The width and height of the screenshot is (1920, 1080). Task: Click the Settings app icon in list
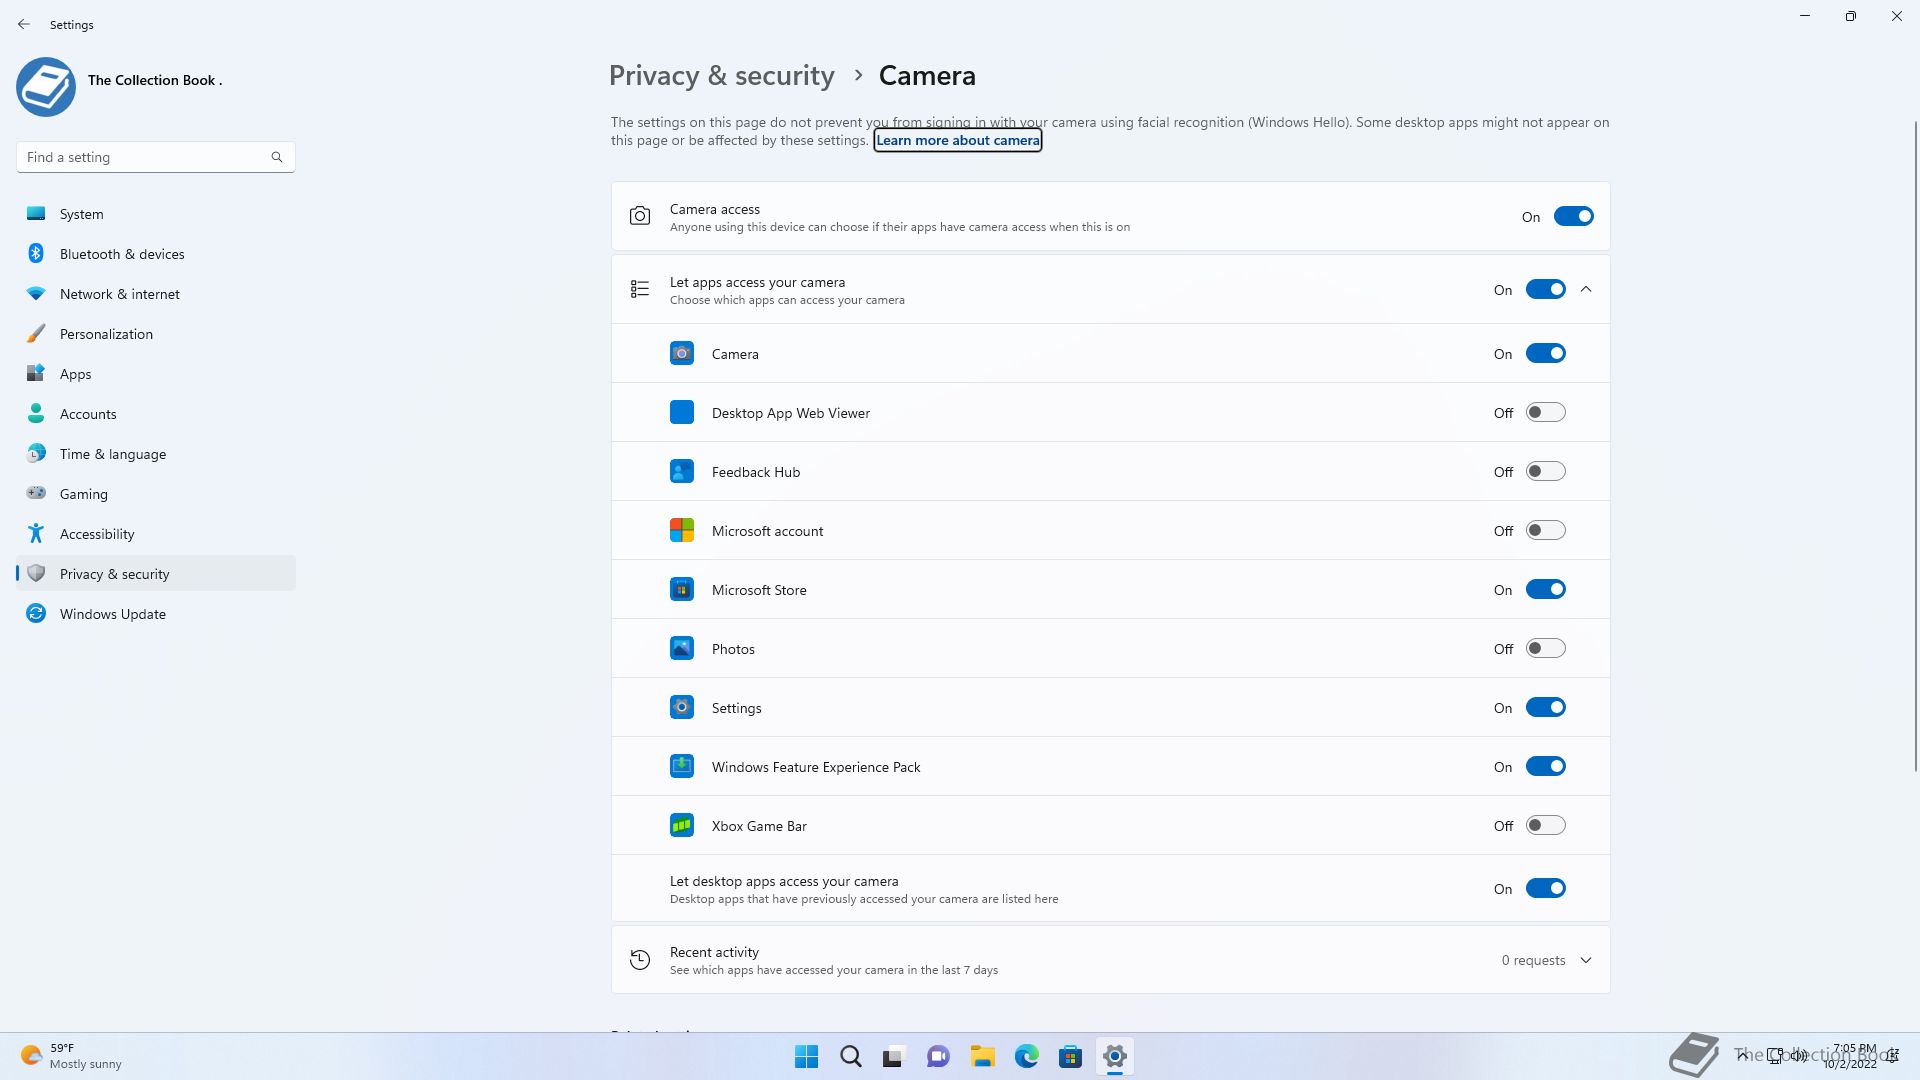[x=682, y=707]
